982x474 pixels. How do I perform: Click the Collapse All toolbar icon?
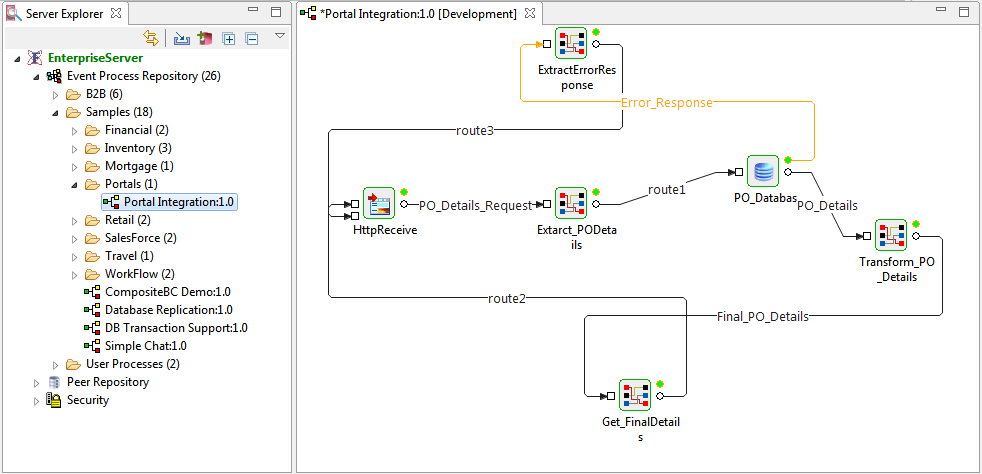[252, 39]
